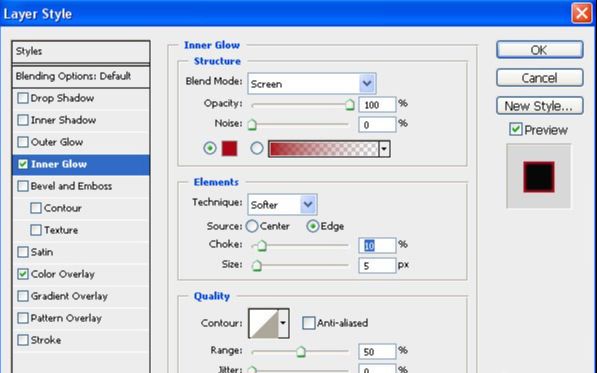Click the black square preview thumbnail
Image resolution: width=597 pixels, height=373 pixels.
coord(538,177)
